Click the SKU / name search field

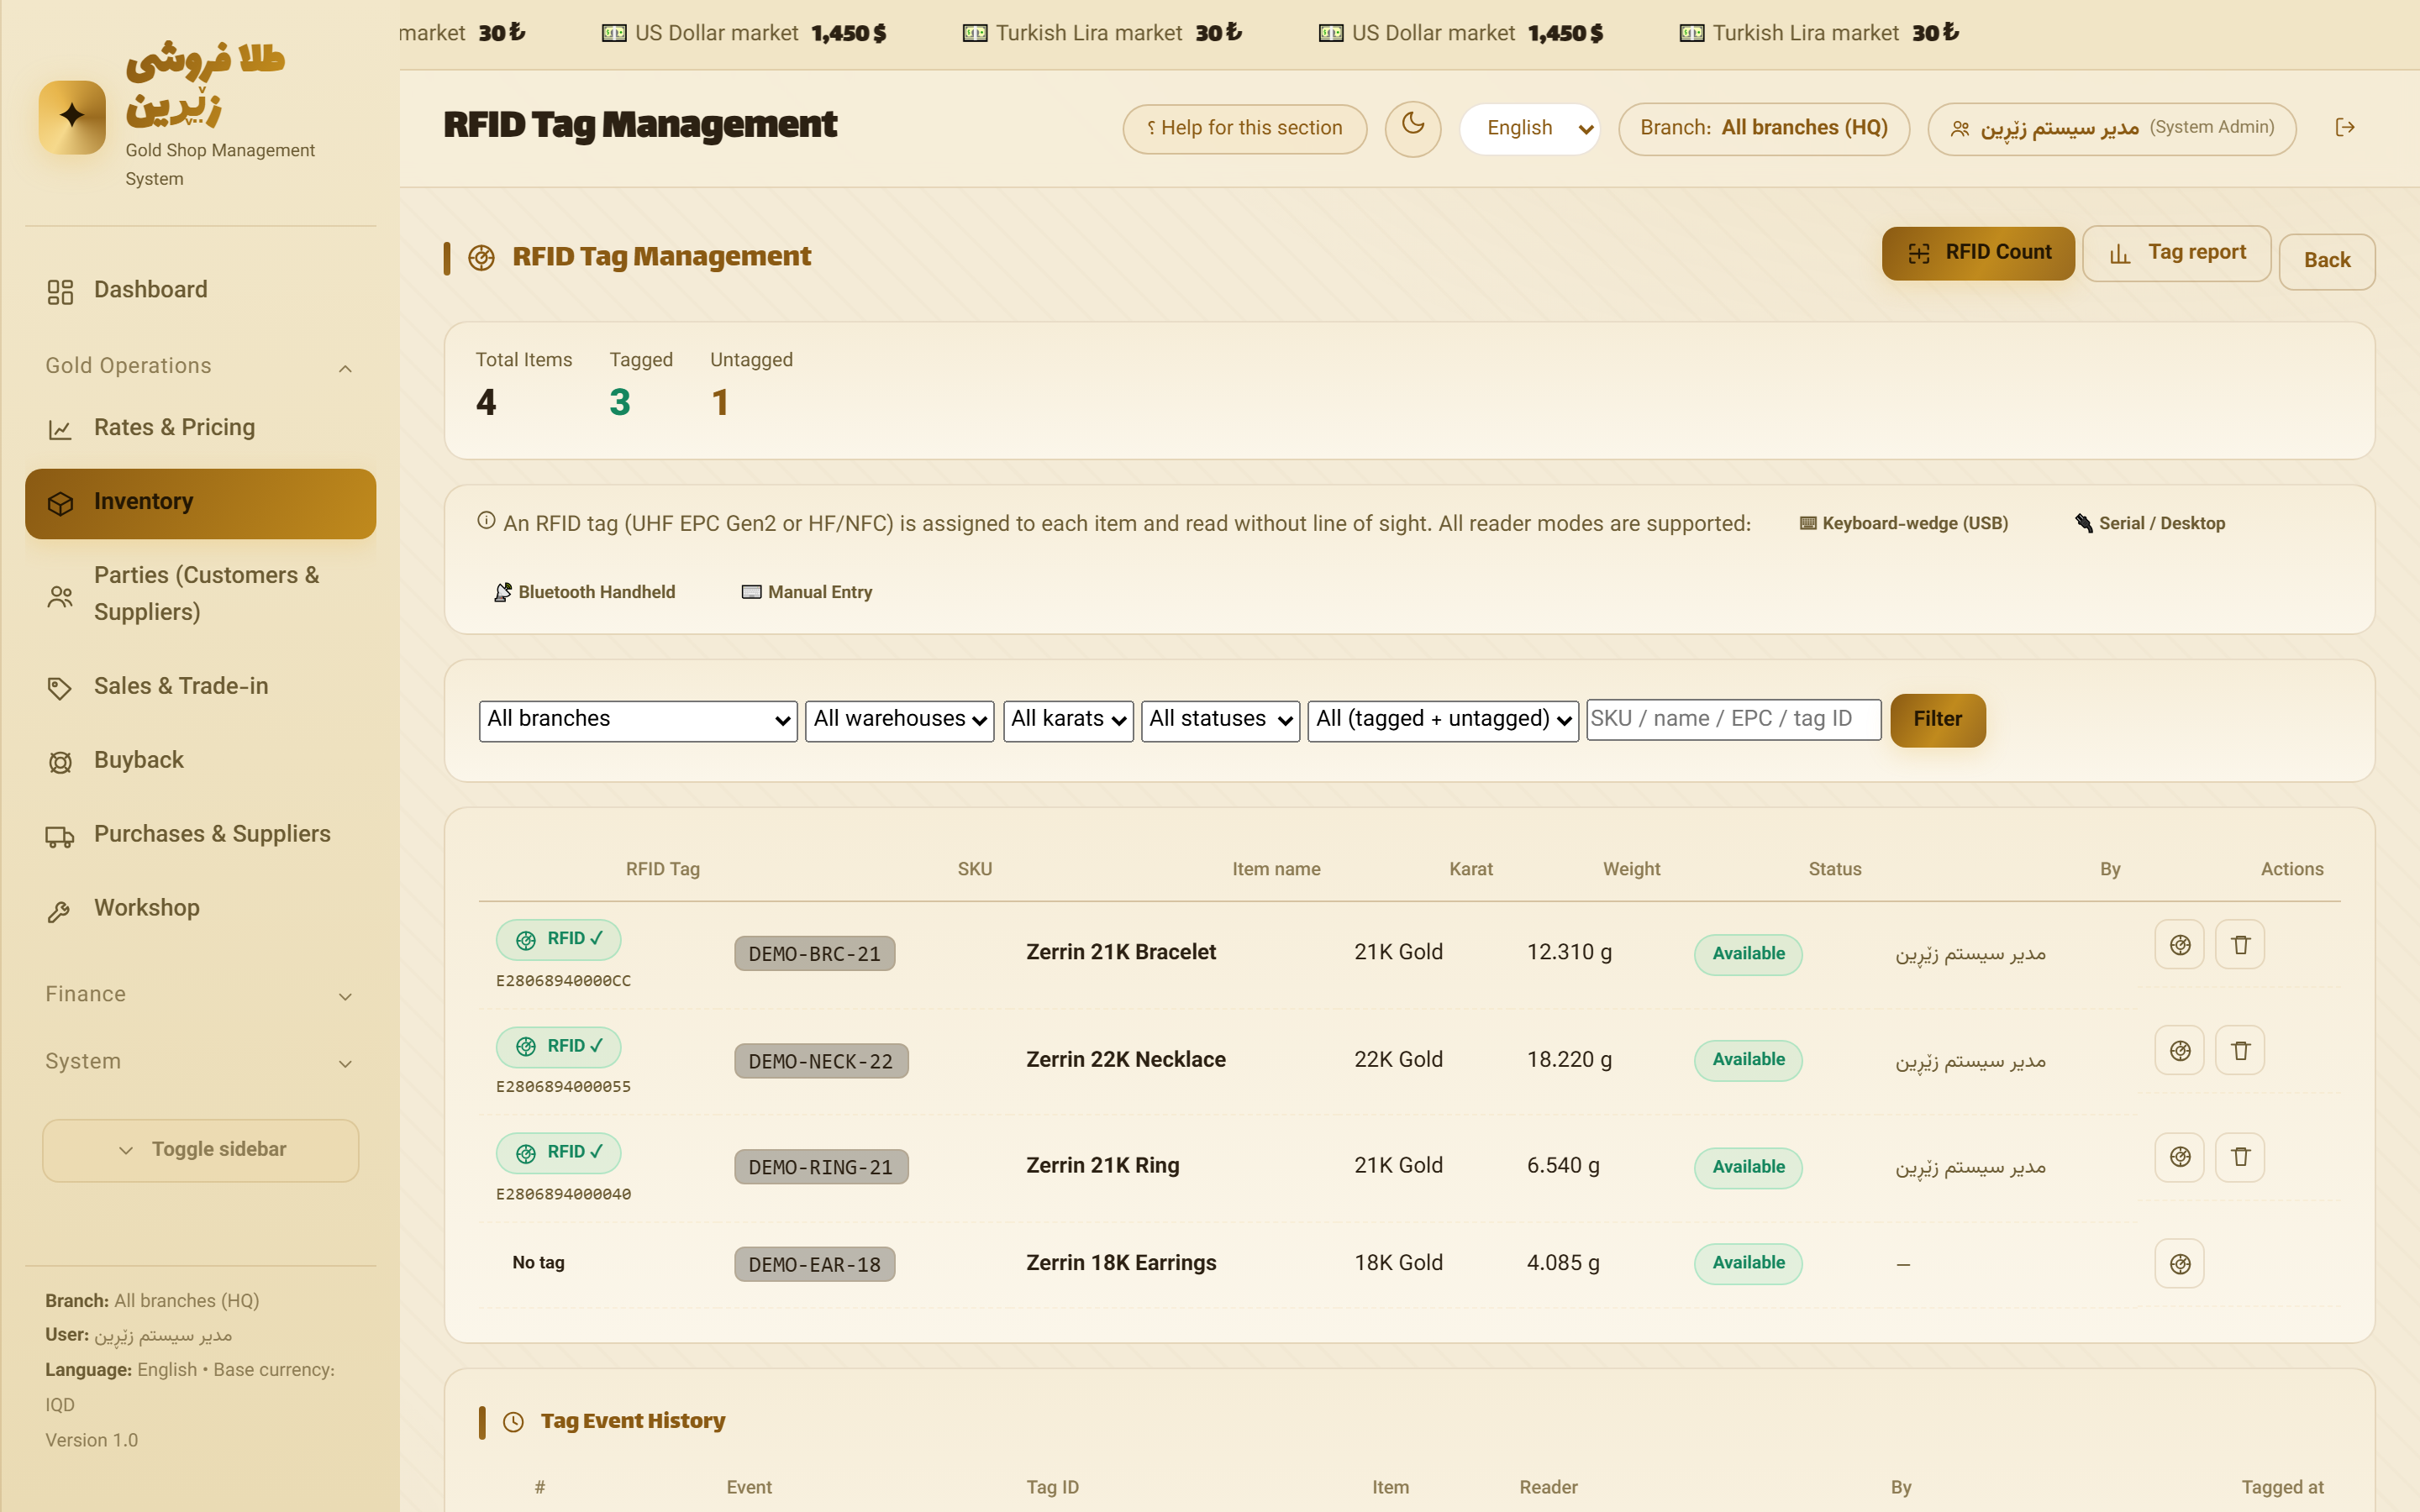(1733, 719)
